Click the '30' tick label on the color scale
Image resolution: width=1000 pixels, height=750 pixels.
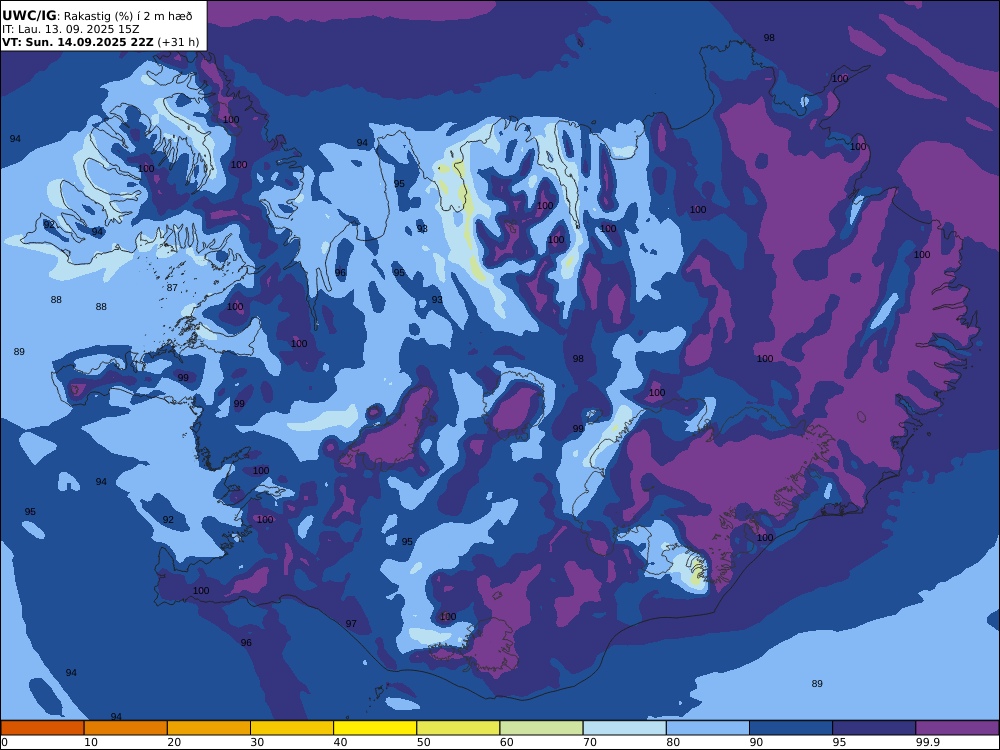click(x=257, y=742)
